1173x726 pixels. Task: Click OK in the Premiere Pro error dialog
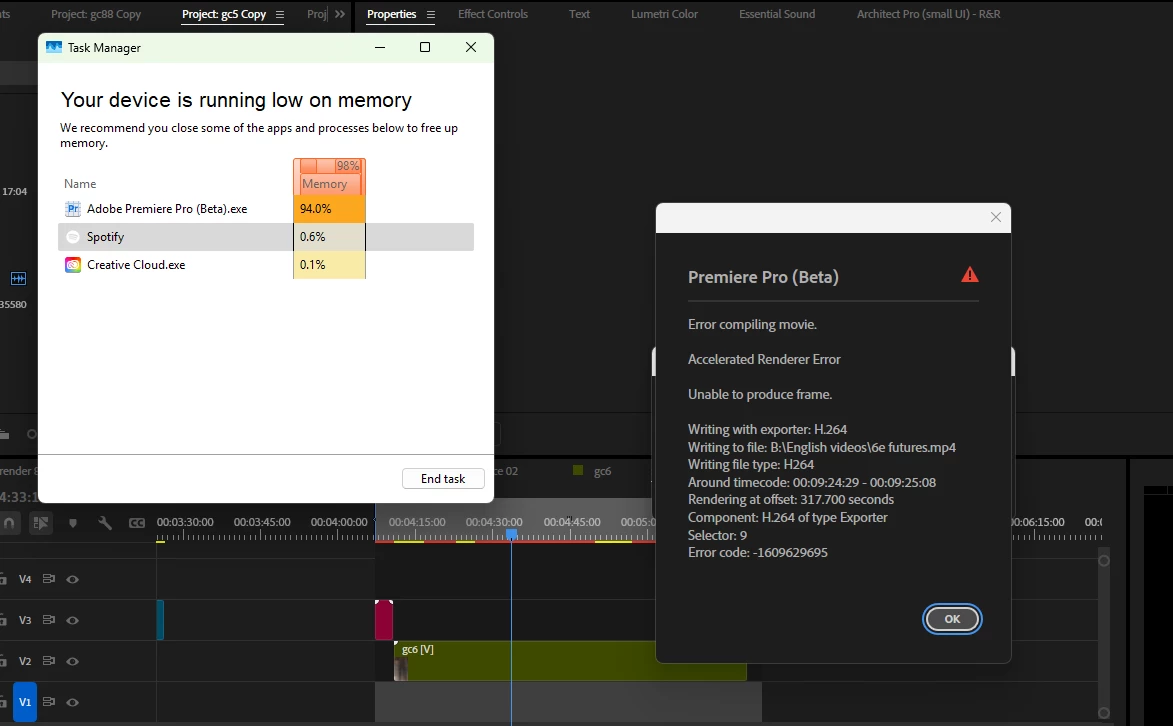952,619
